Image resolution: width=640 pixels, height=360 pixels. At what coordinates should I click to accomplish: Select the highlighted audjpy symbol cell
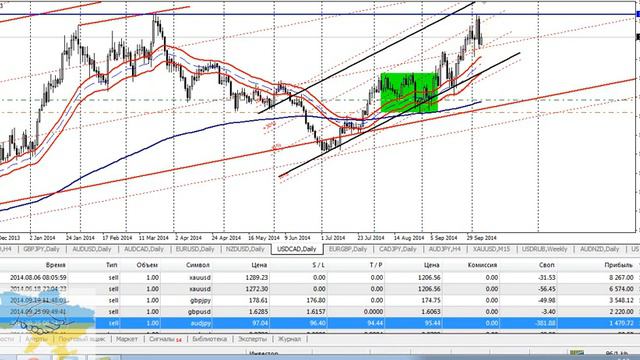coord(201,323)
